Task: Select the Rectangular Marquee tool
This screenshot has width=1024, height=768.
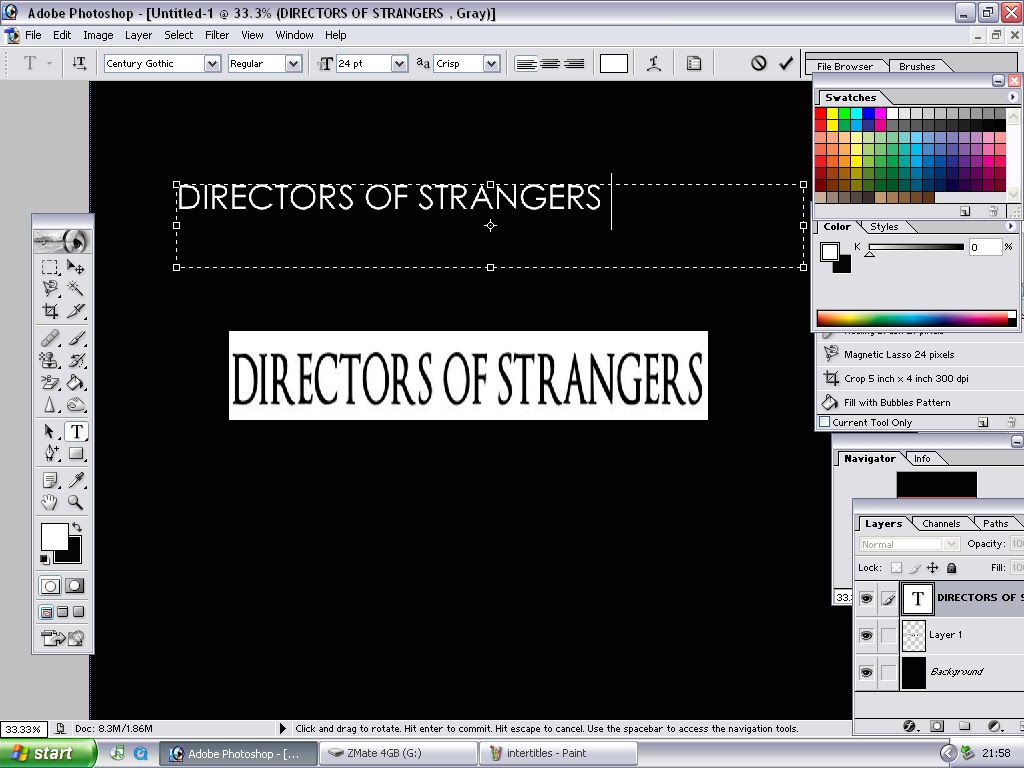Action: (x=50, y=268)
